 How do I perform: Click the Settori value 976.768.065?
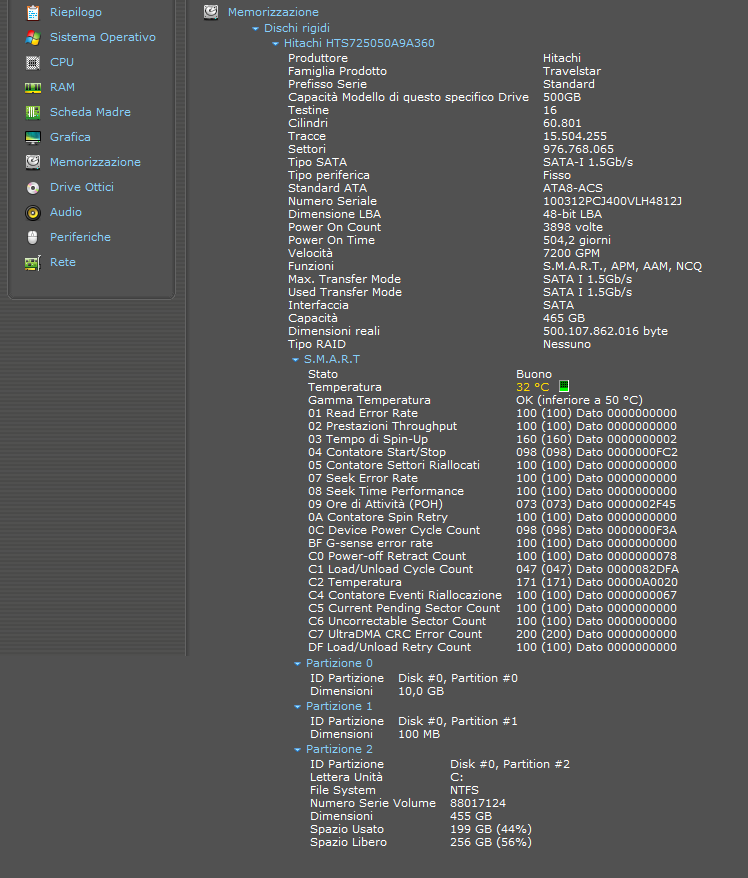(x=578, y=149)
